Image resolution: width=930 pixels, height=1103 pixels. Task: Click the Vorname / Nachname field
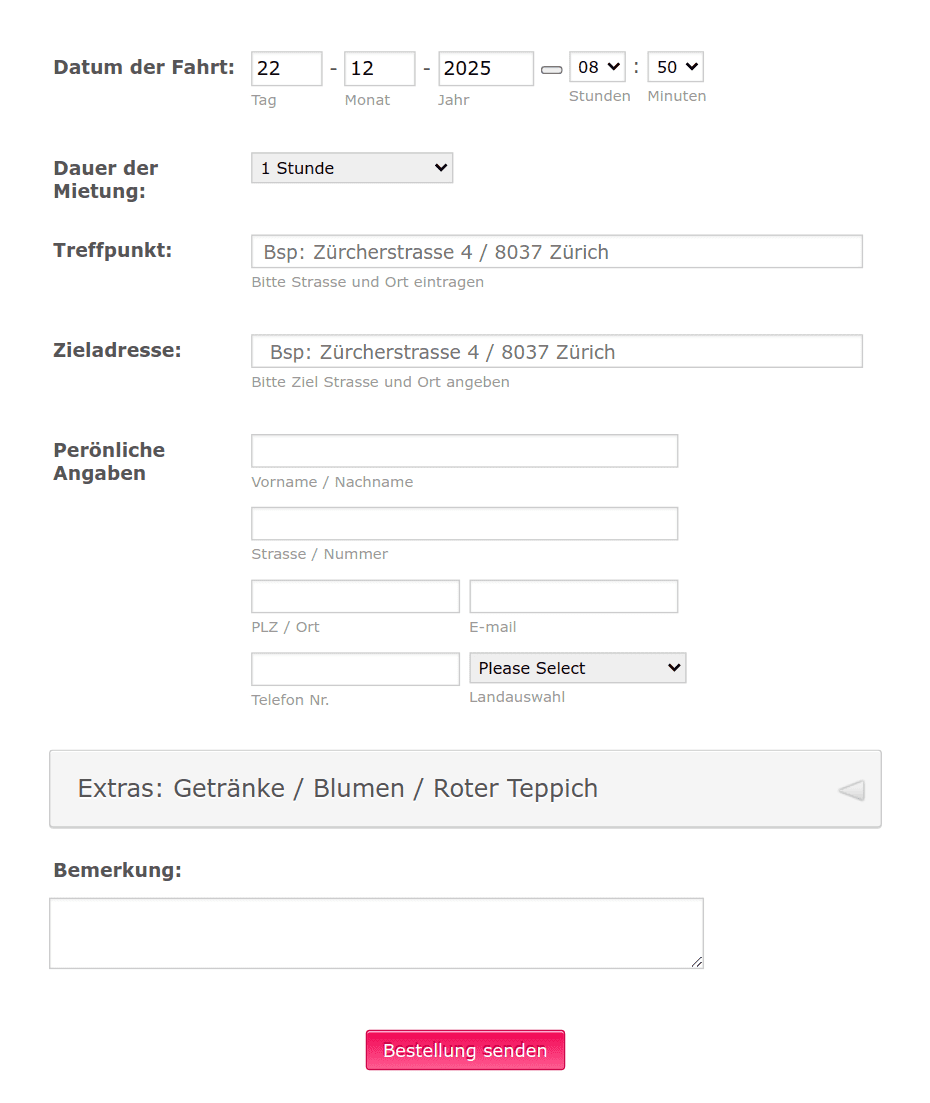click(x=464, y=450)
